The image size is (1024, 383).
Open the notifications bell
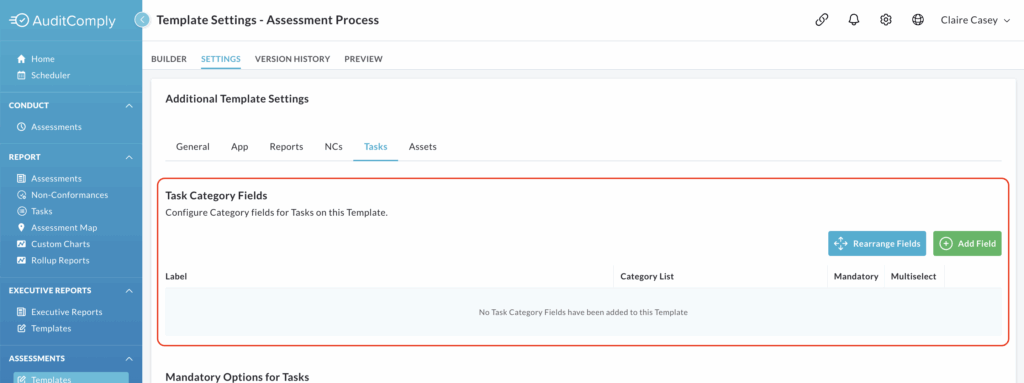(x=854, y=20)
